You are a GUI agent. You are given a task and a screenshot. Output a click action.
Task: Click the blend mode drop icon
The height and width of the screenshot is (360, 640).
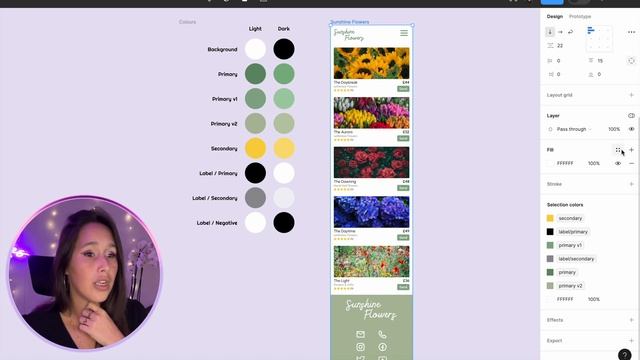[550, 129]
